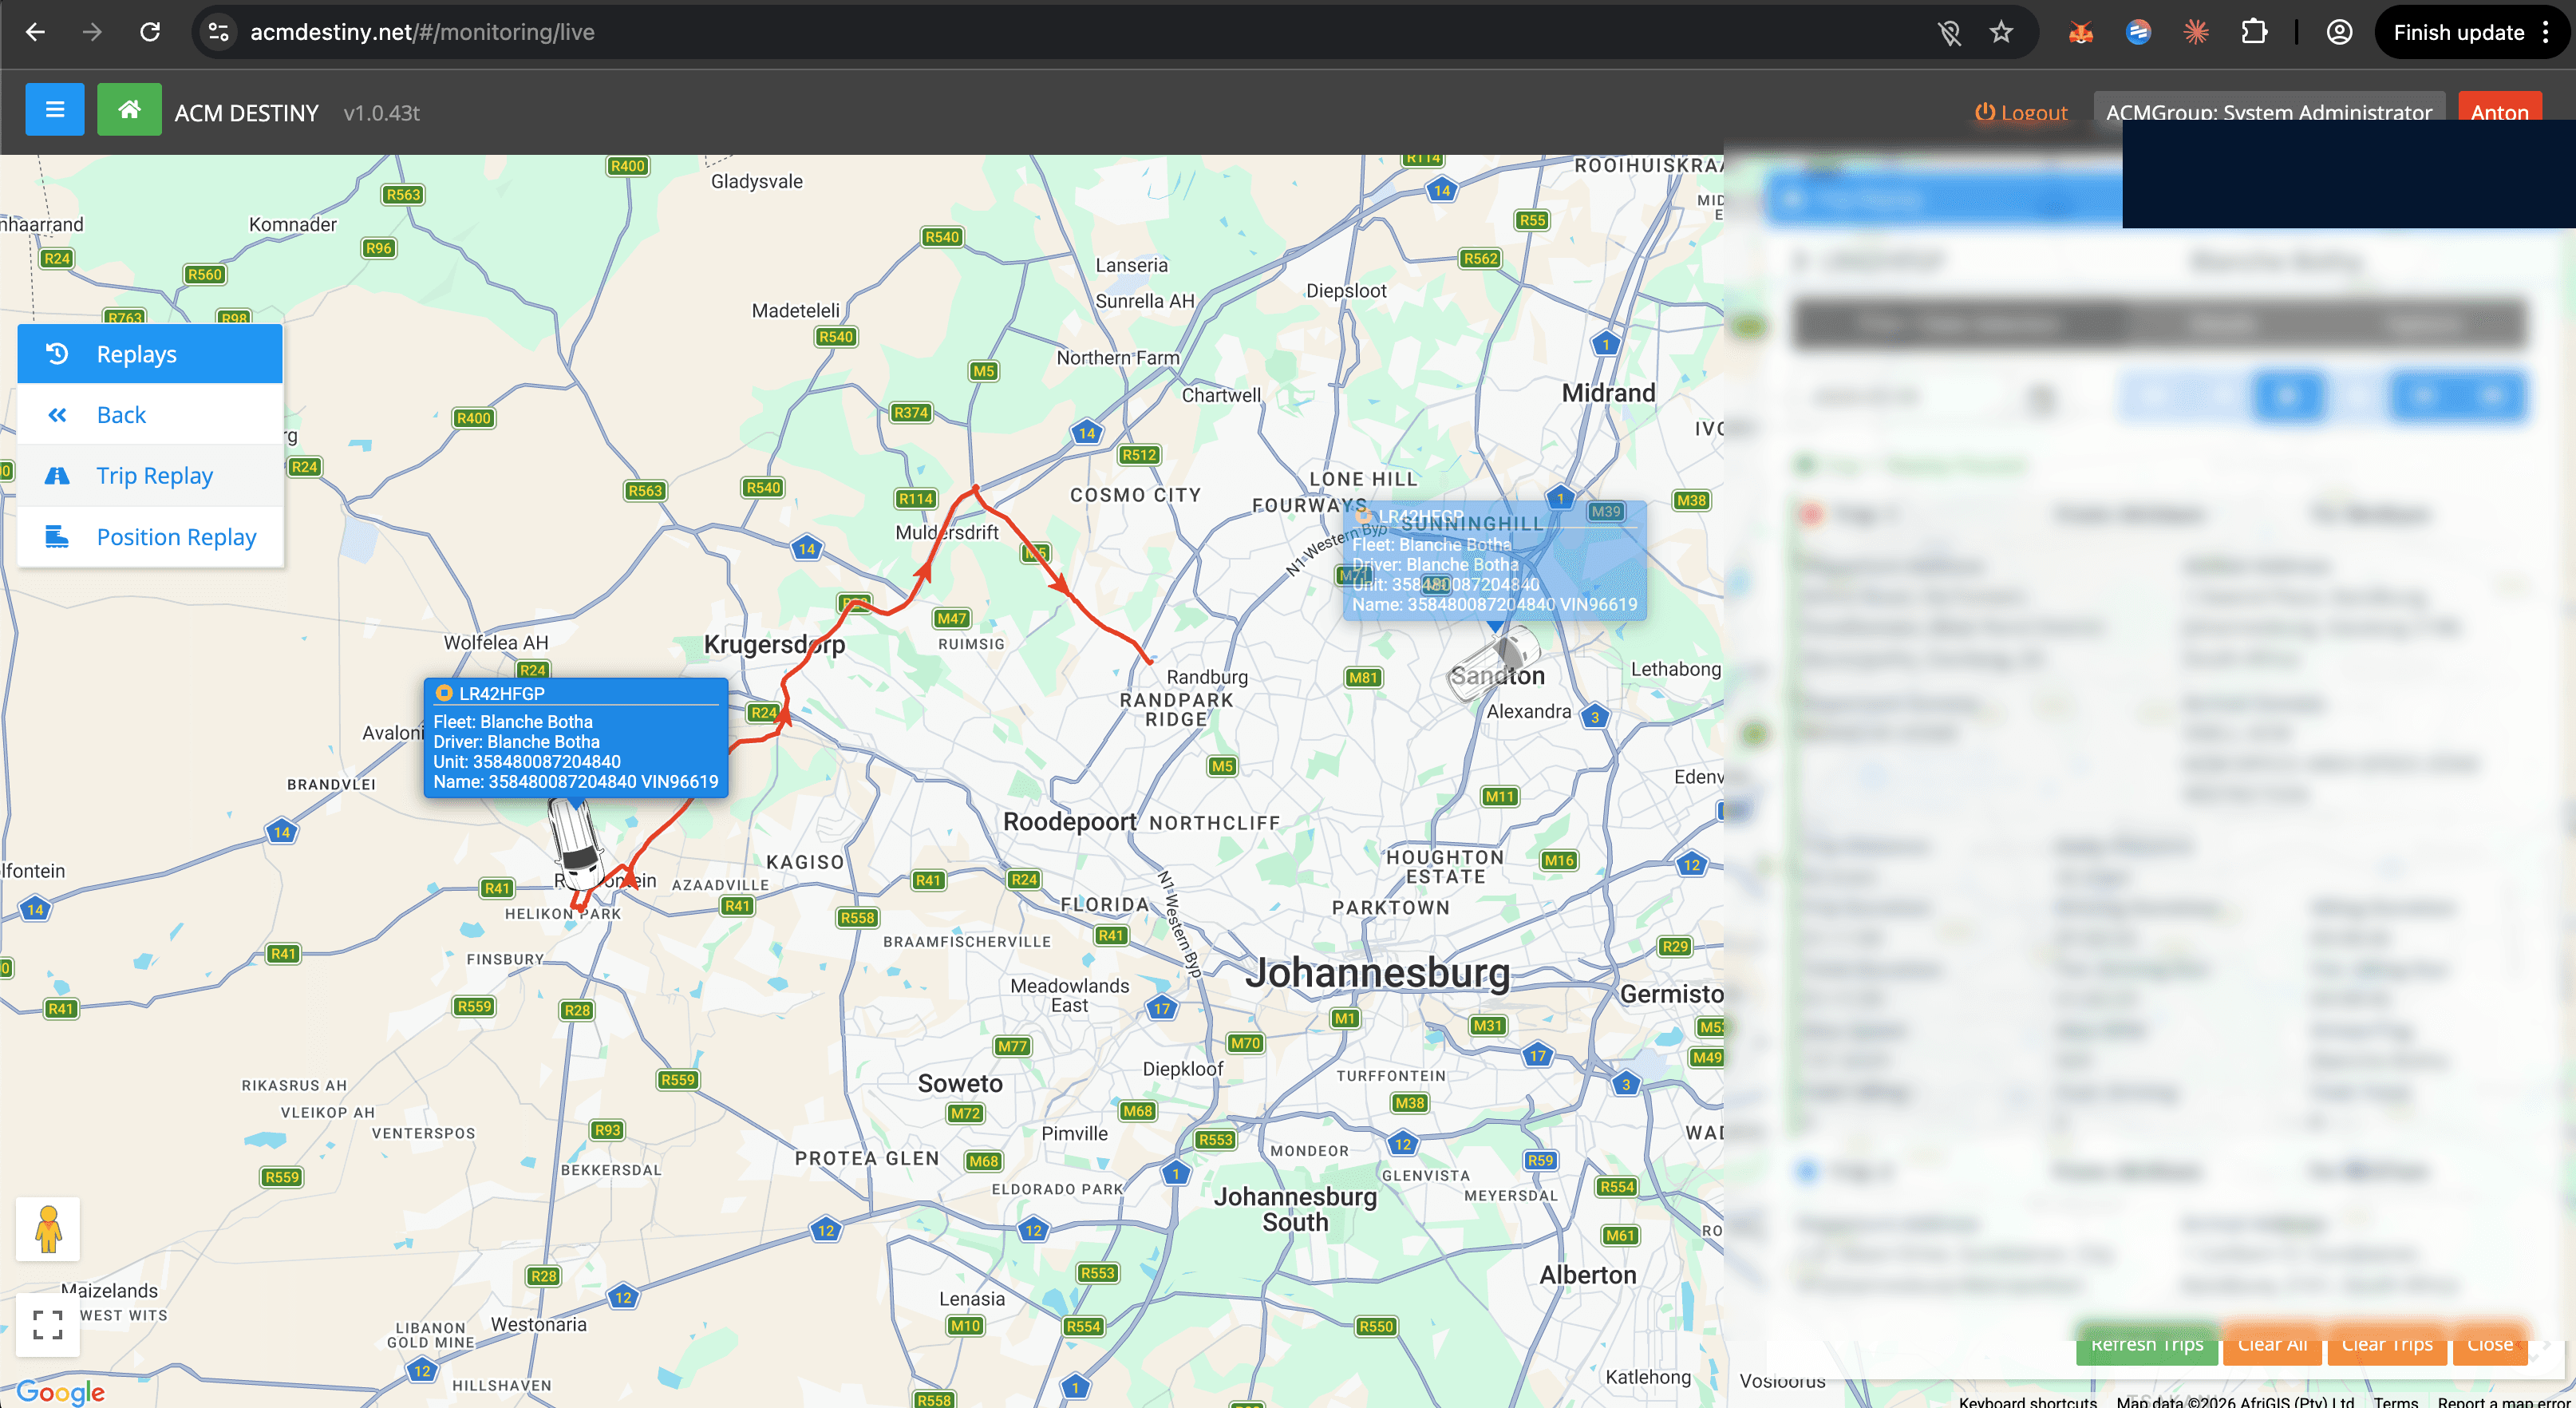
Task: Go back one page in the browser
Action: (35, 32)
